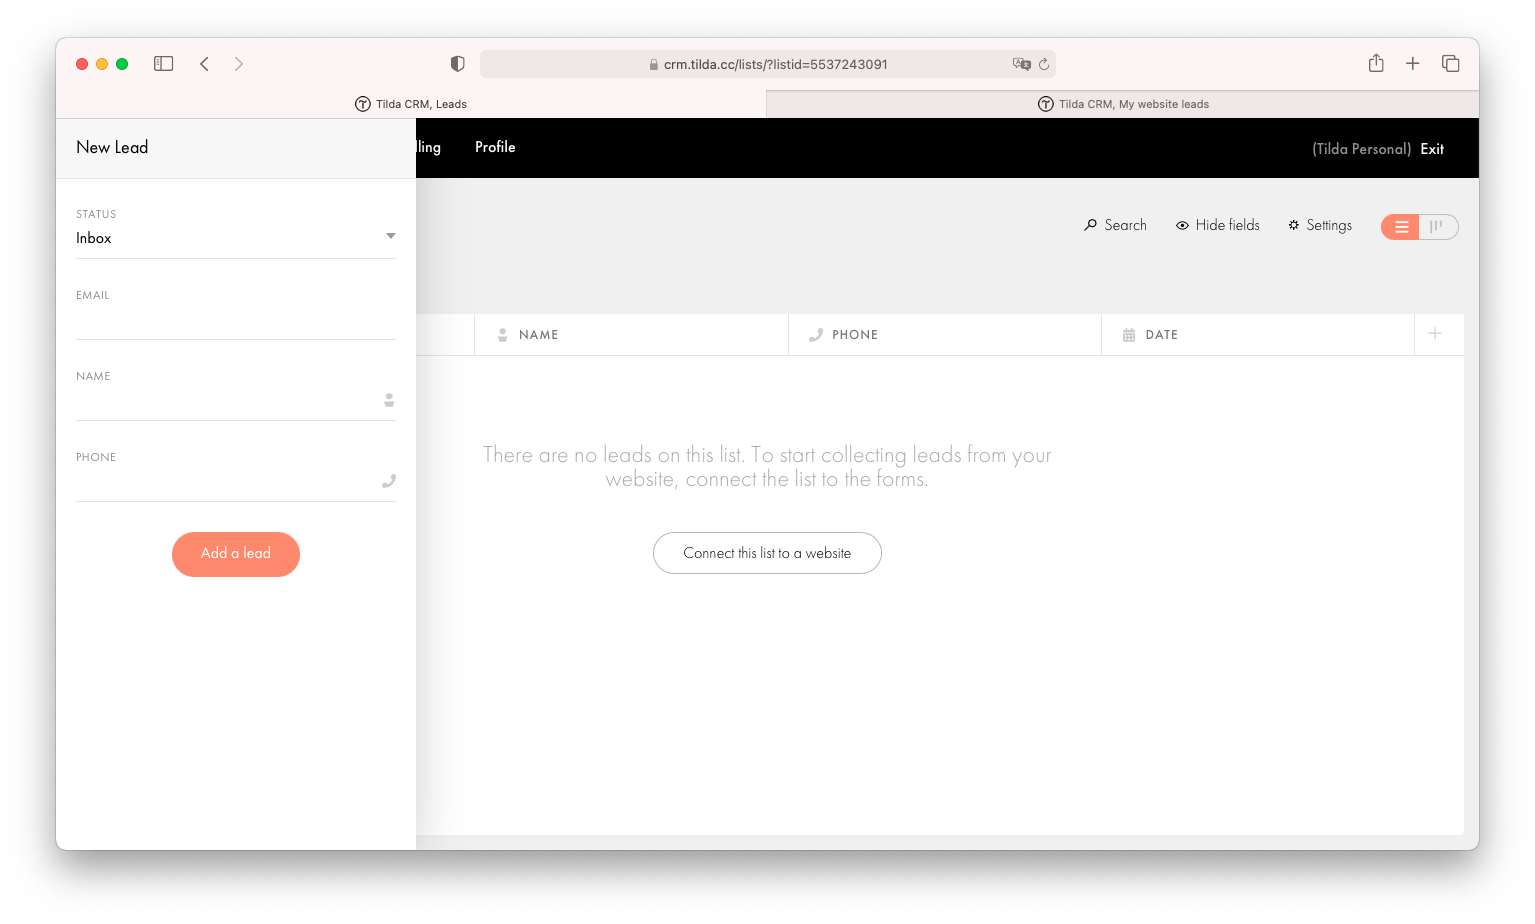Select the Profile menu item
This screenshot has height=924, width=1535.
[495, 147]
